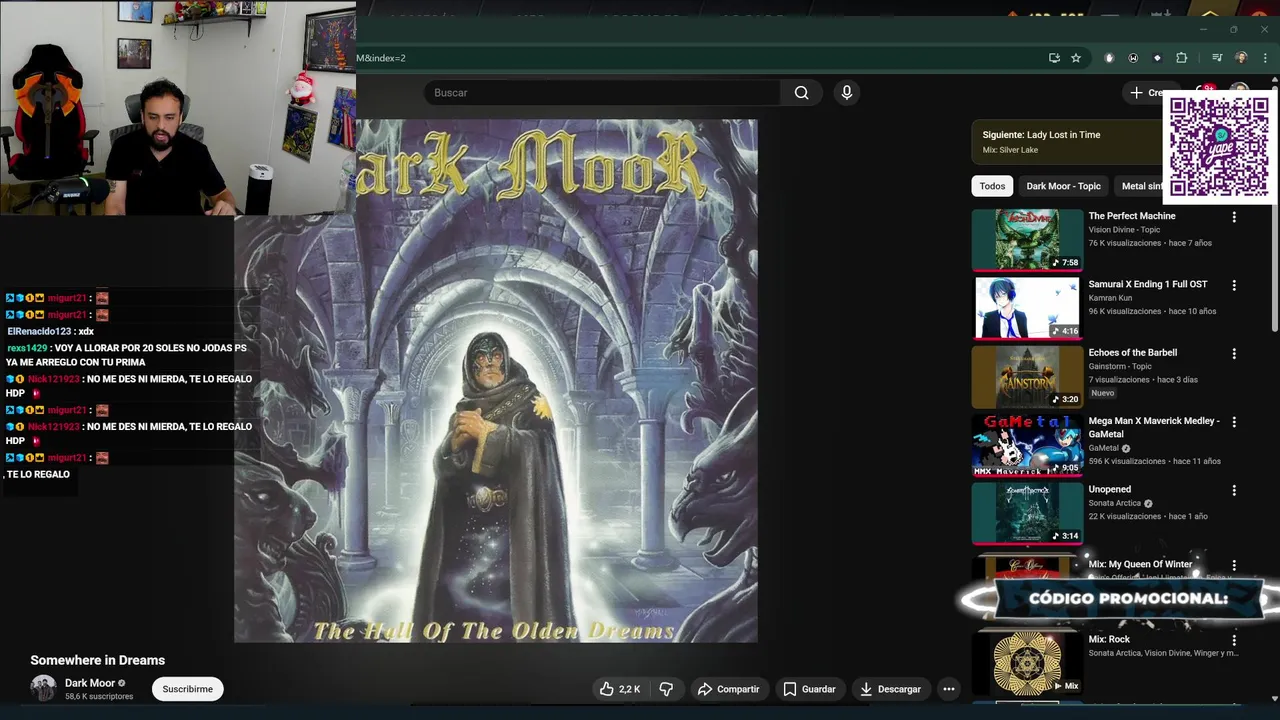
Task: Download video with Descargar button
Action: point(890,689)
